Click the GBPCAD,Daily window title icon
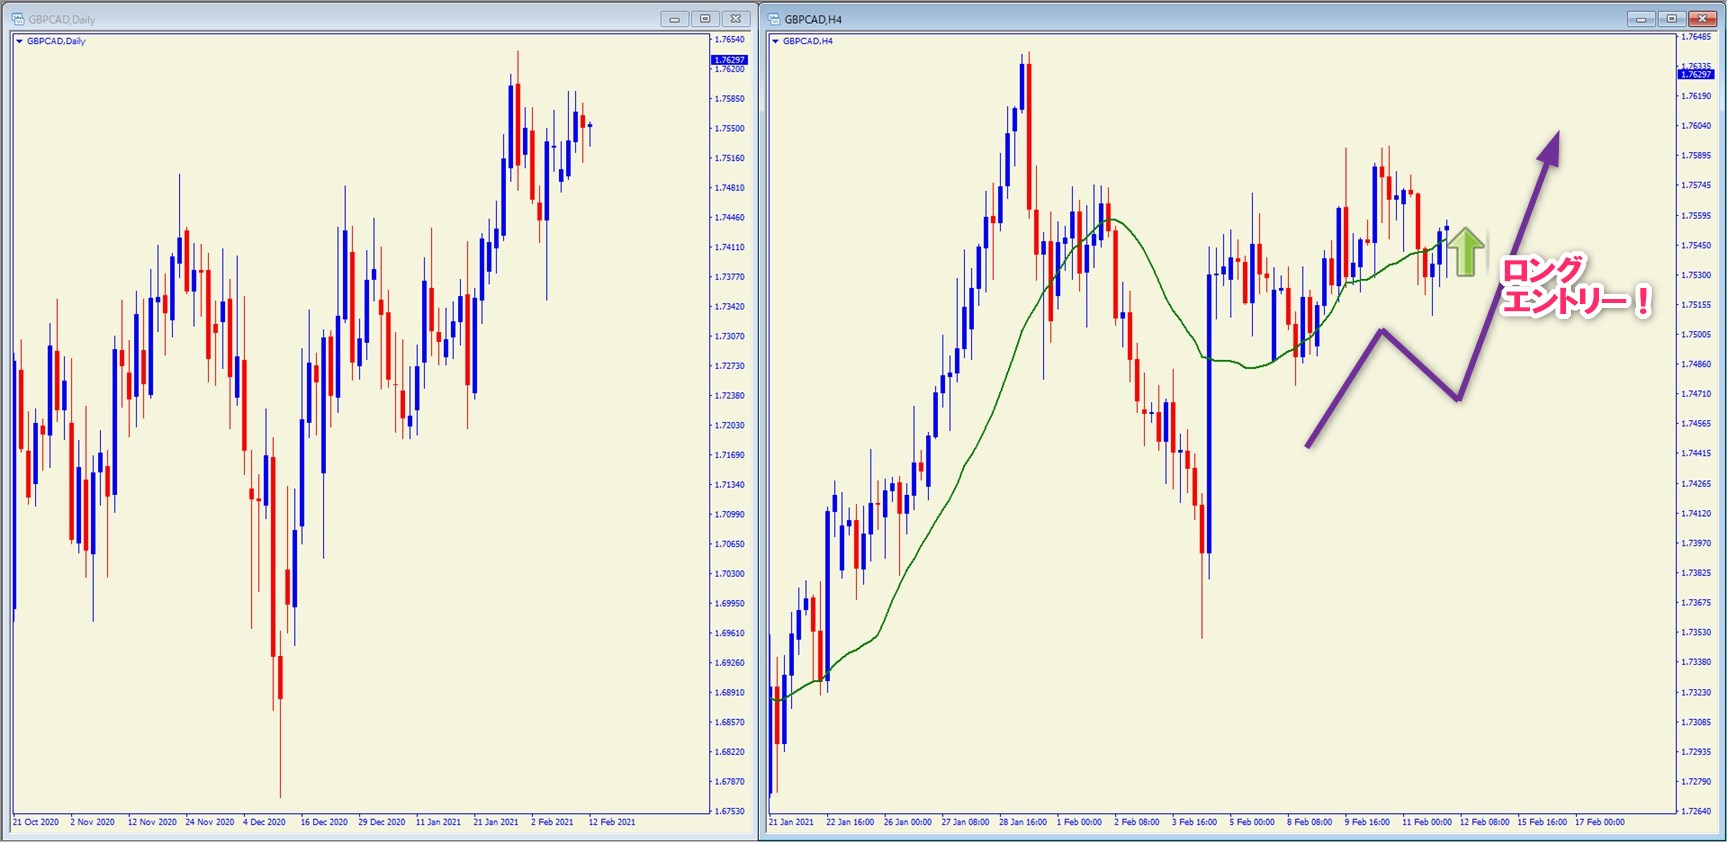The width and height of the screenshot is (1728, 843). 17,19
